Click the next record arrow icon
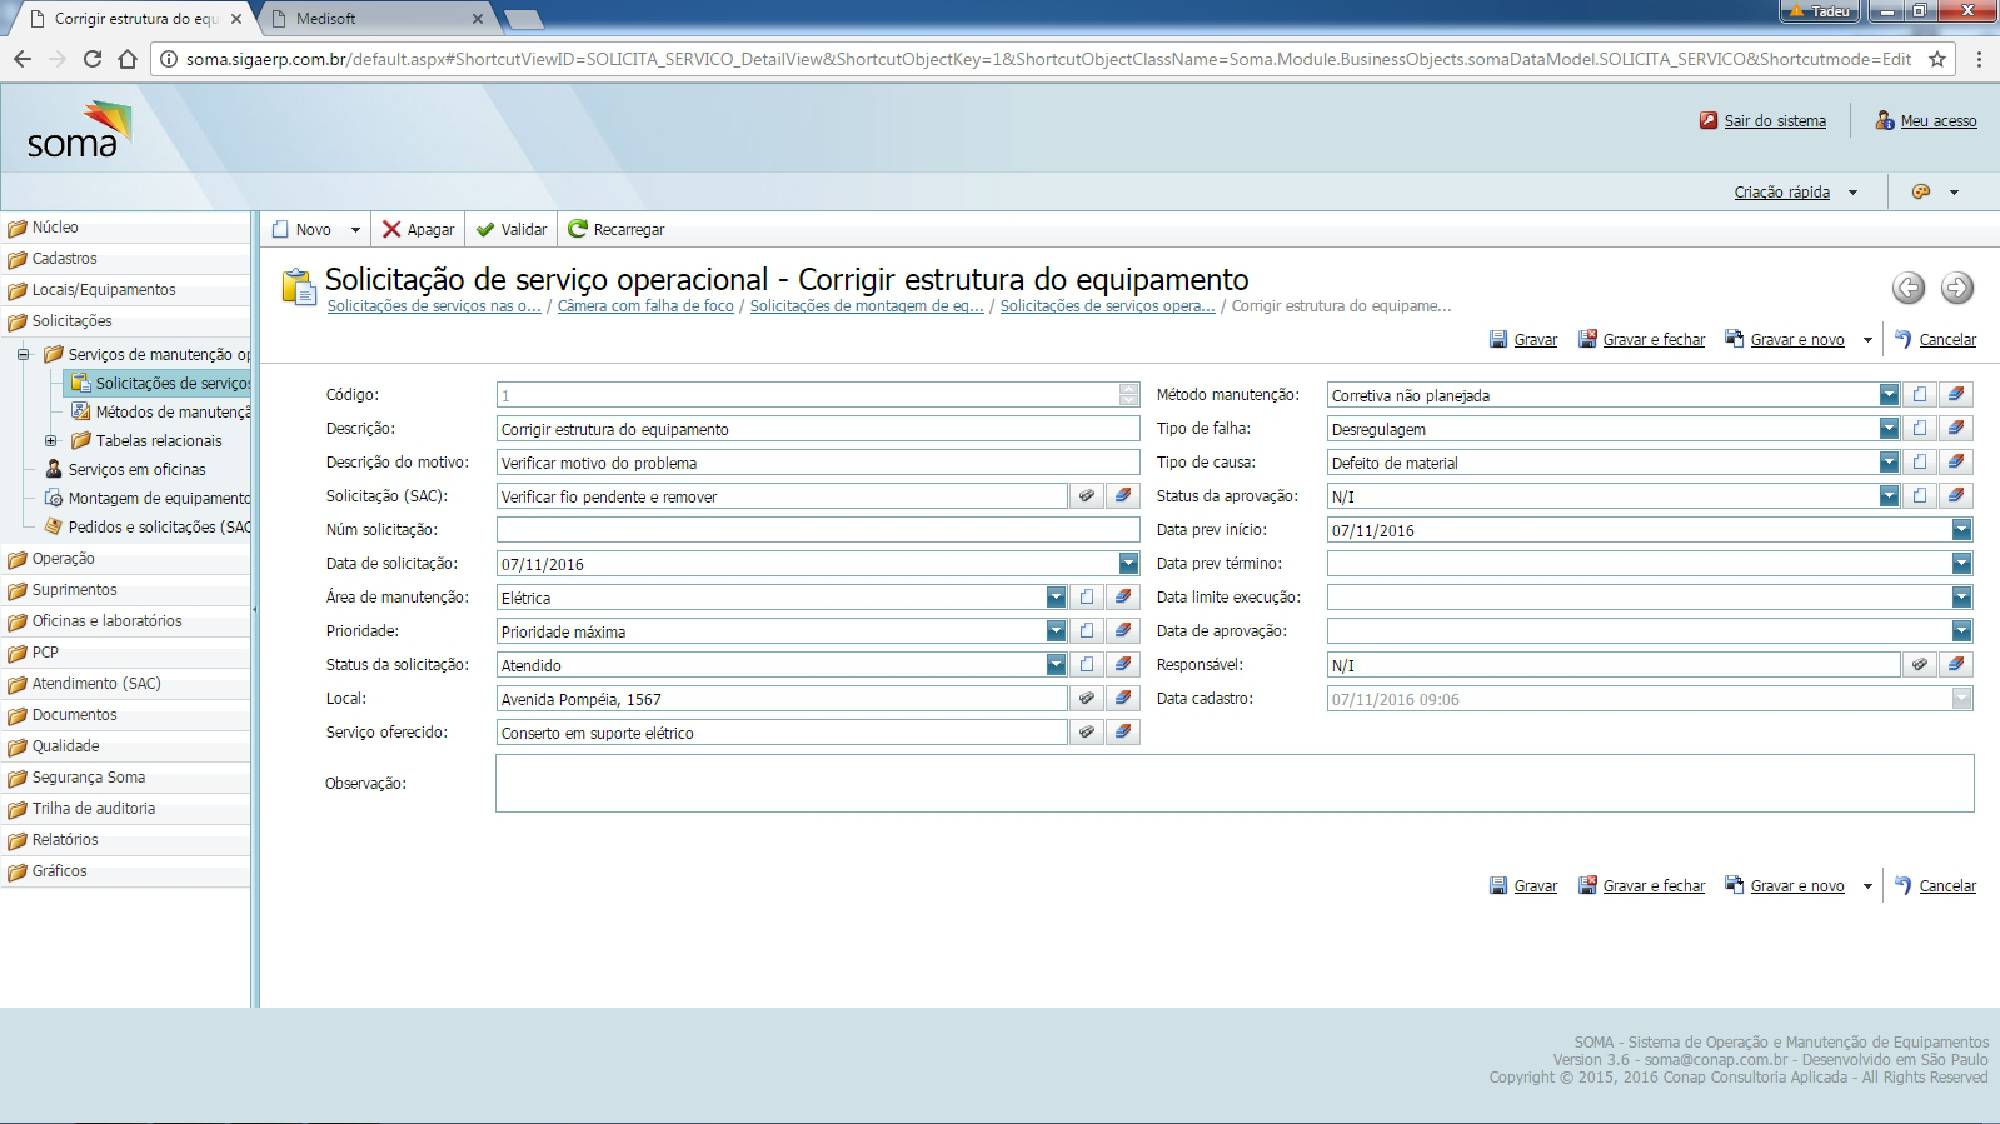 [1957, 288]
